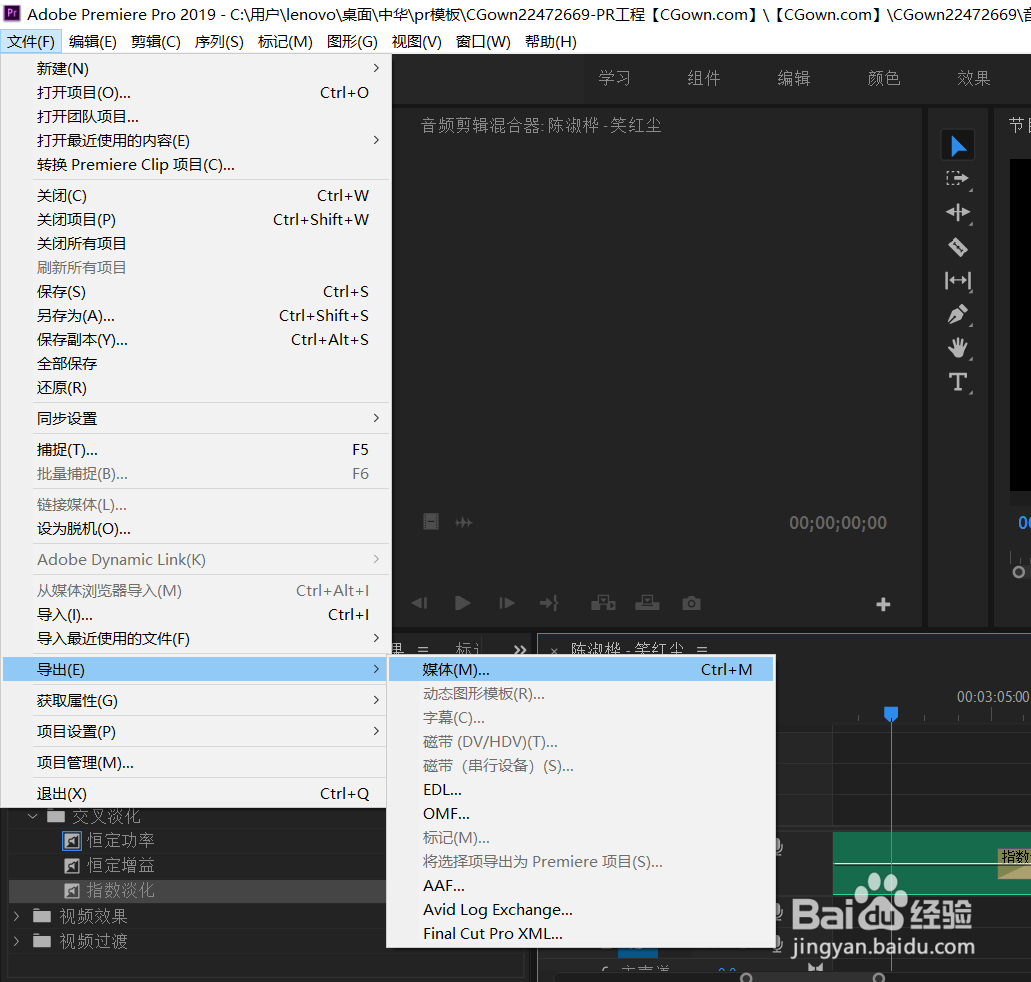Screen dimensions: 1031x982
Task: Collapse the 交叉淡化 folder
Action: pos(32,816)
